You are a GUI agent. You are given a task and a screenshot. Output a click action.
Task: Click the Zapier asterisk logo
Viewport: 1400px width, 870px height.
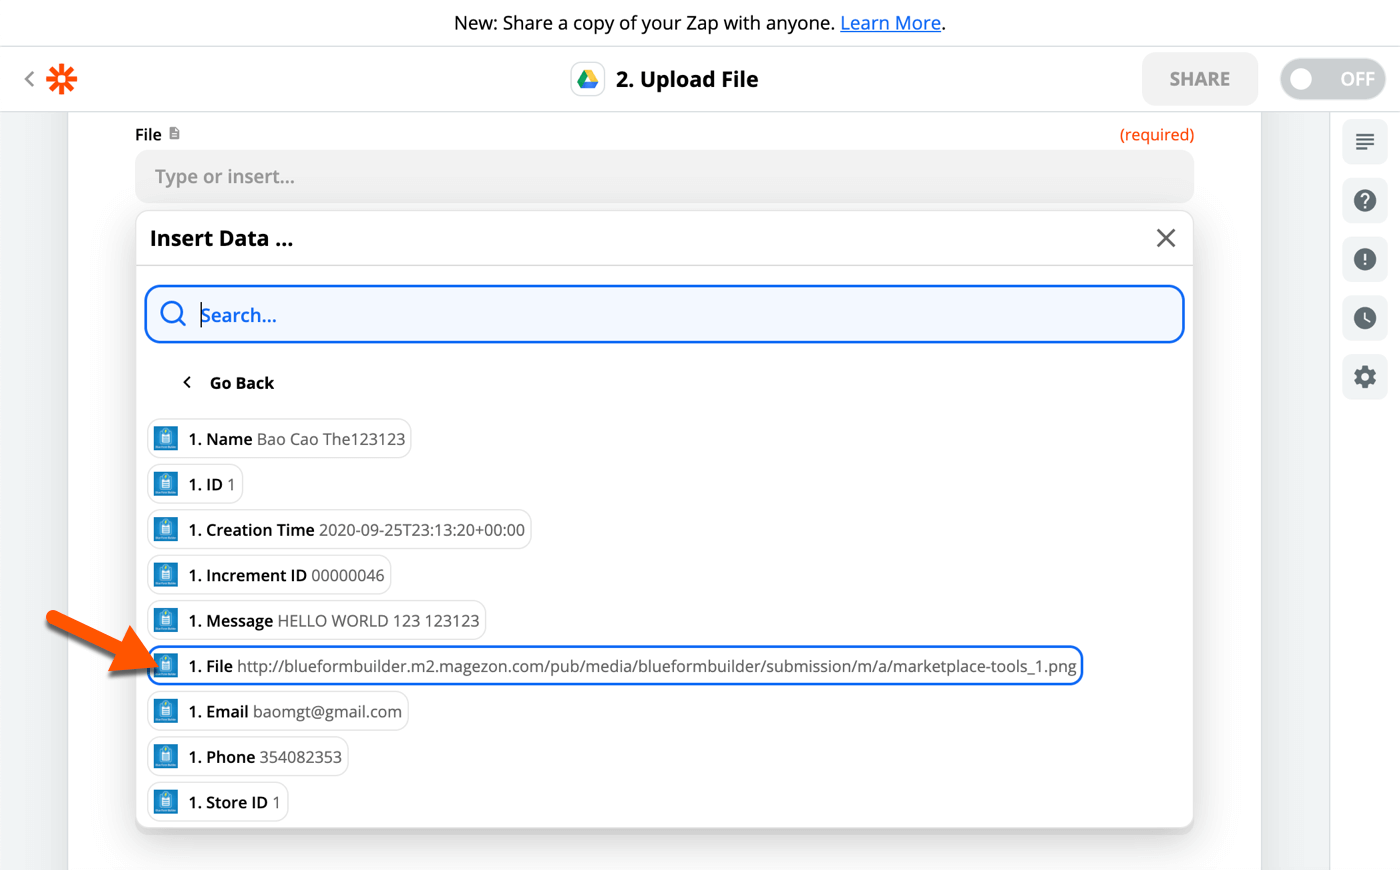[61, 78]
